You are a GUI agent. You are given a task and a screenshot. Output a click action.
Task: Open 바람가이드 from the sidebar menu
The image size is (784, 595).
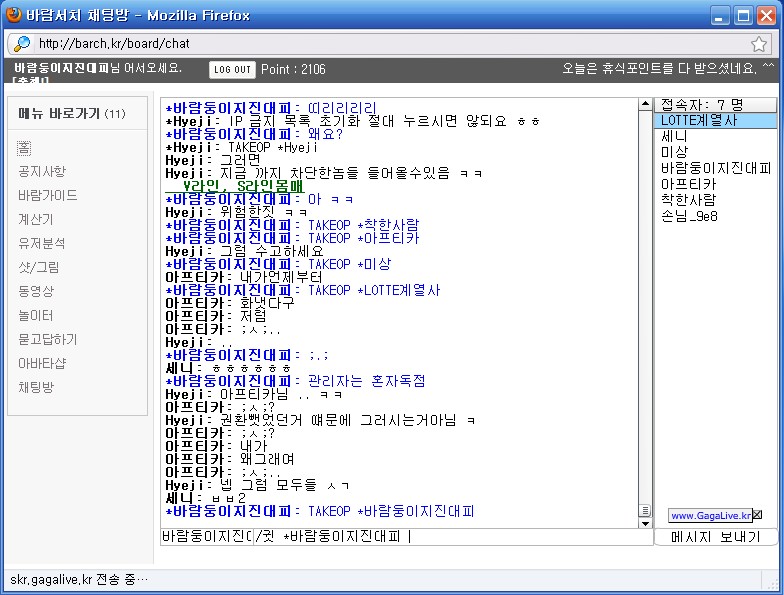pos(48,195)
